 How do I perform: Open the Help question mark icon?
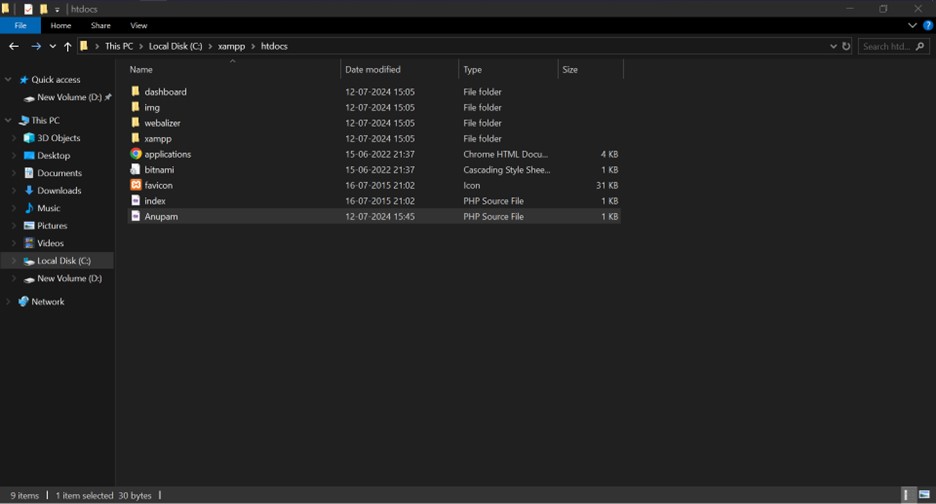click(927, 25)
